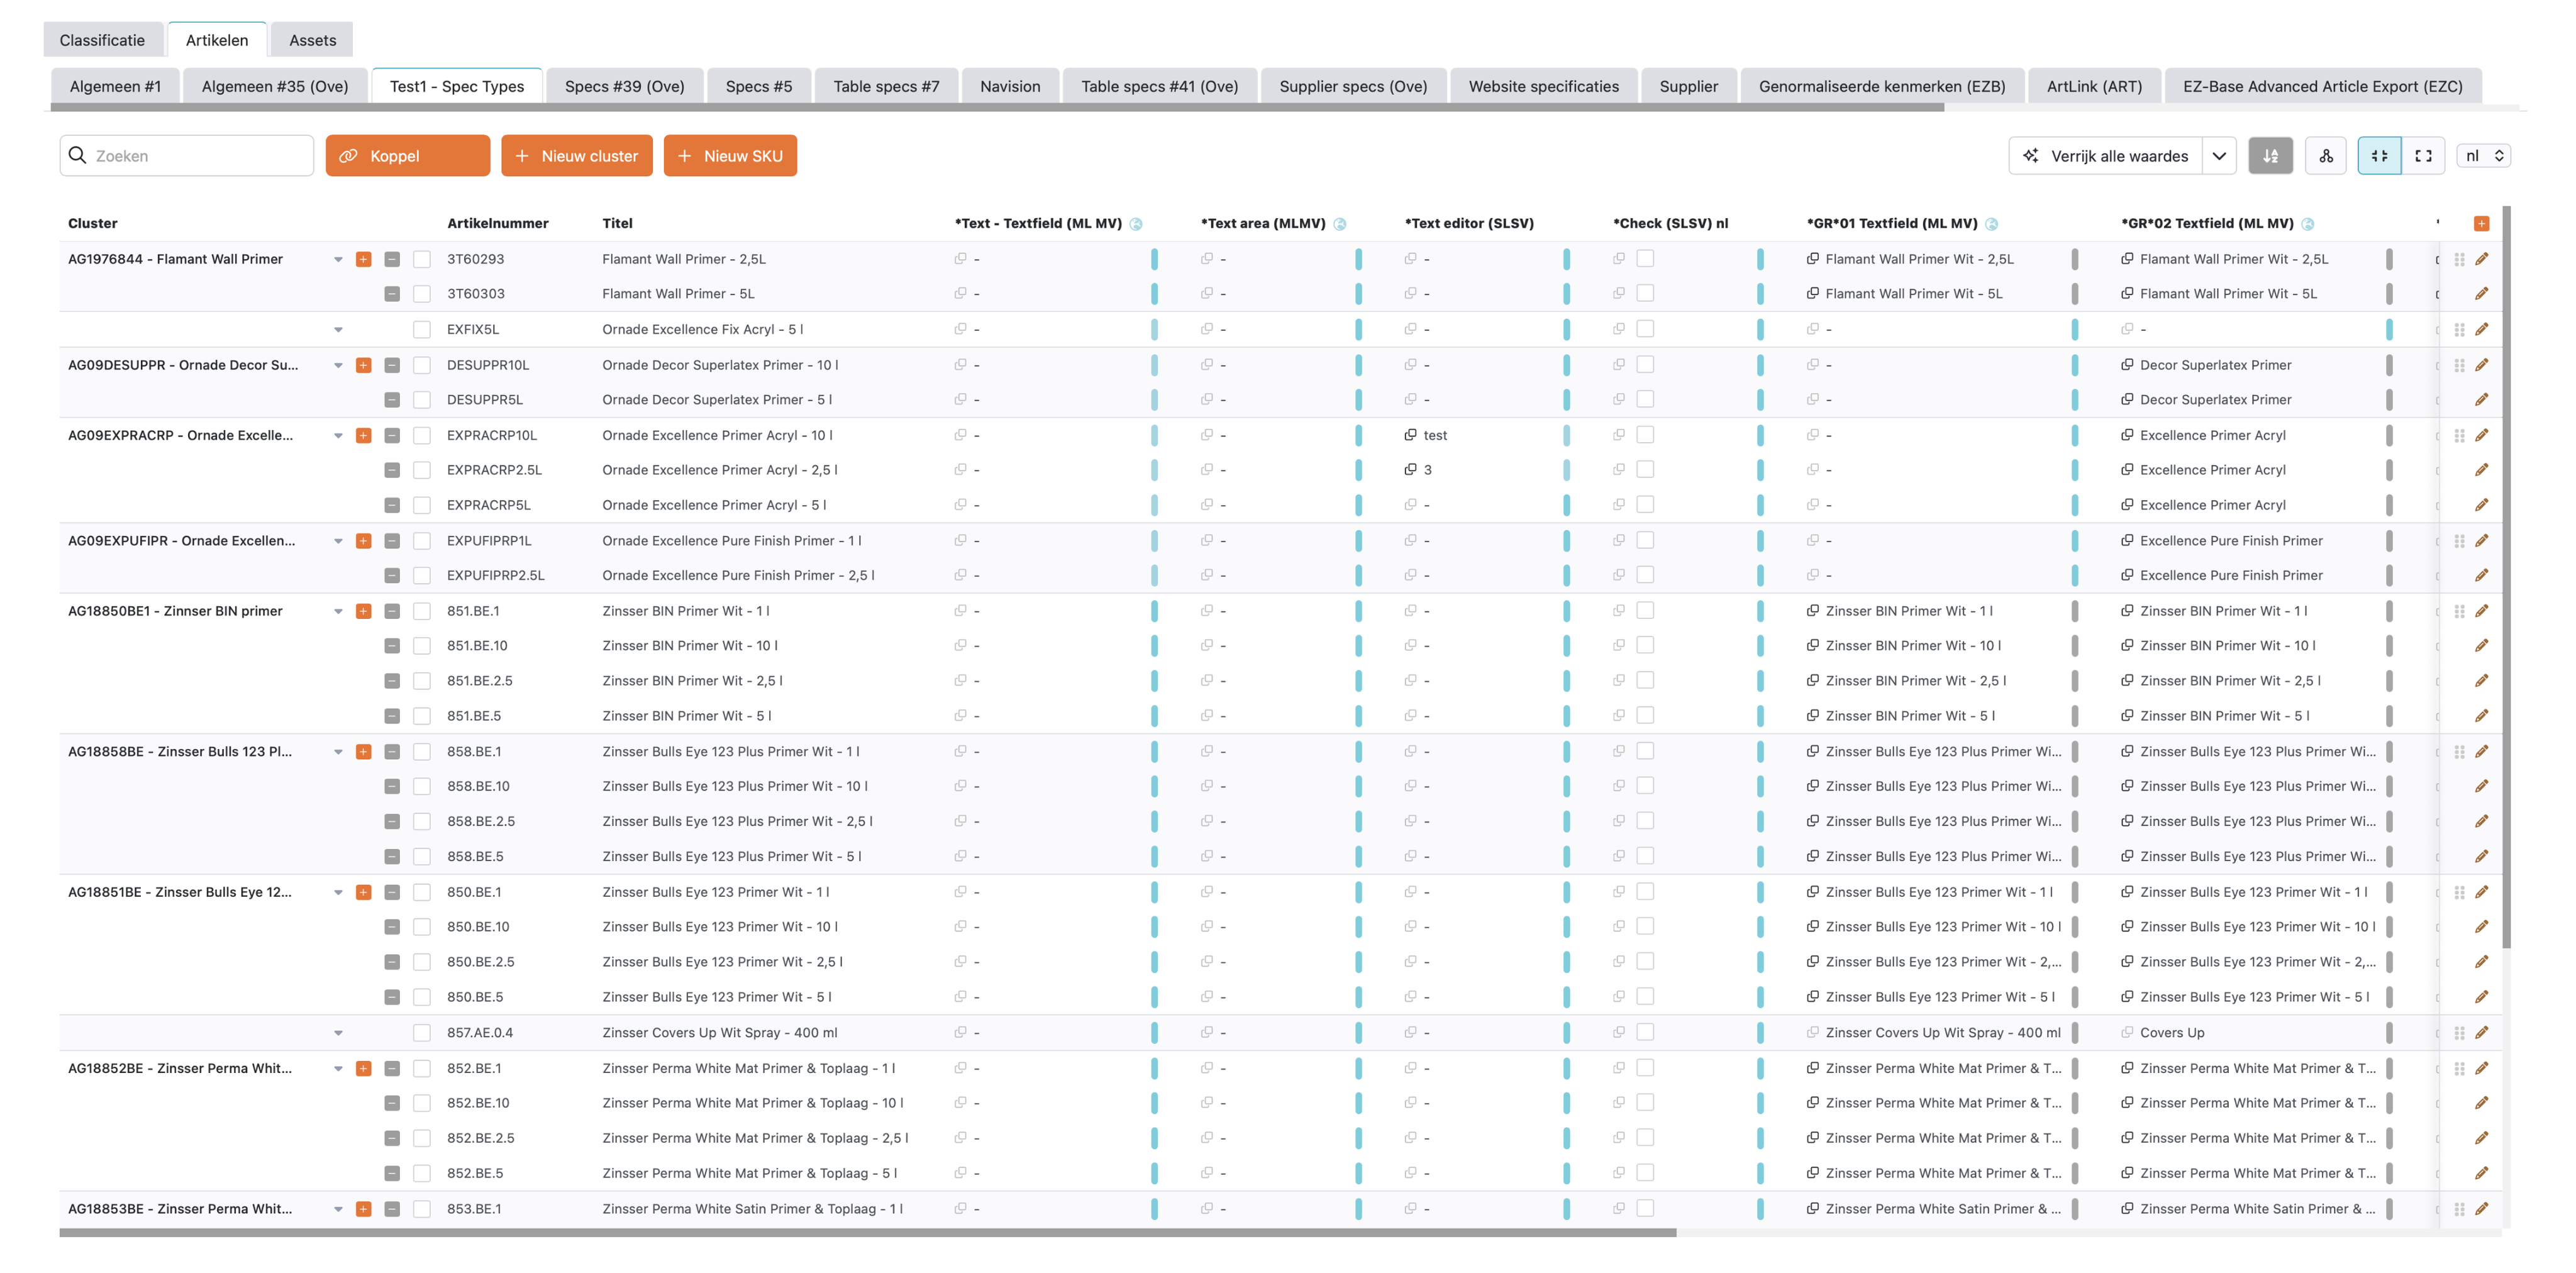Check *Check (SLSV) box for row 858.BE.1
This screenshot has height=1273, width=2576.
point(1645,751)
